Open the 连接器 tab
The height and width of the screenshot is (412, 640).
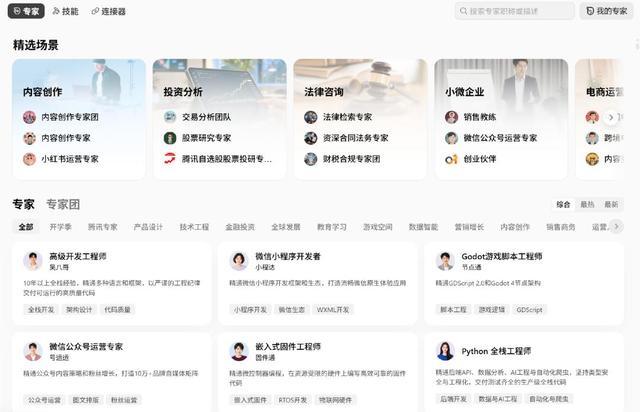click(109, 11)
